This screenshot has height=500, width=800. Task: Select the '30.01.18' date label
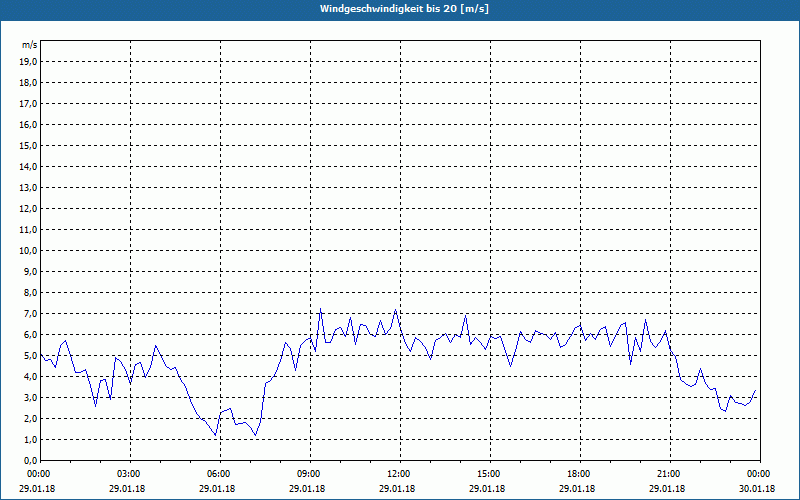(x=757, y=489)
